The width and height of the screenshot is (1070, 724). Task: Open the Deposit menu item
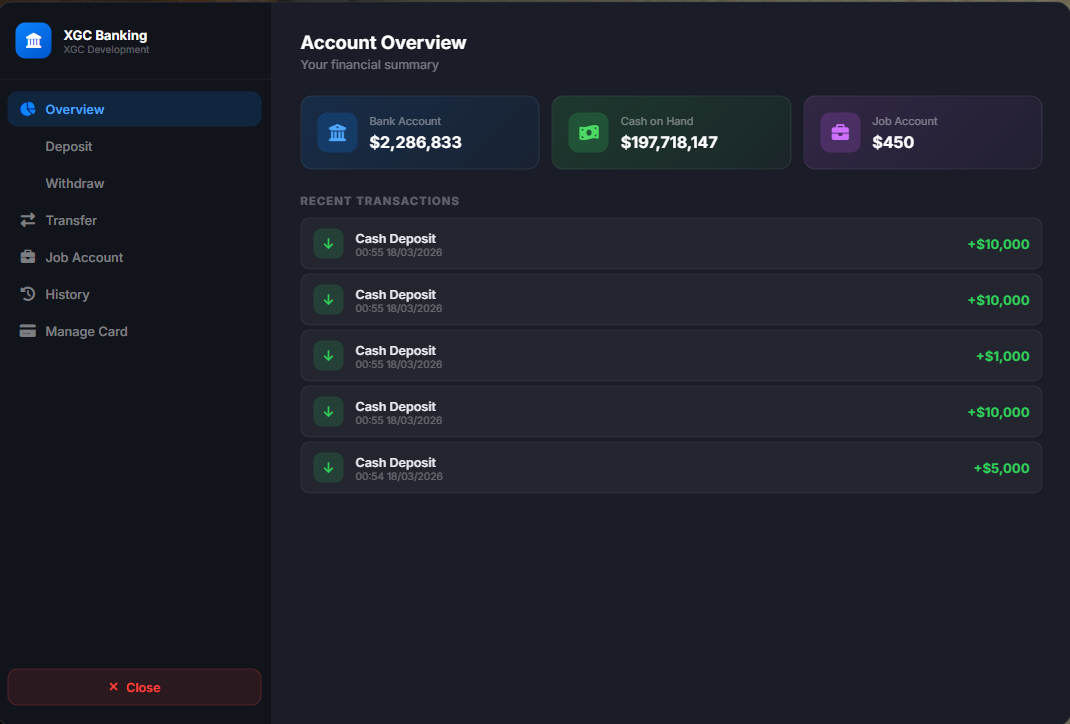(134, 146)
